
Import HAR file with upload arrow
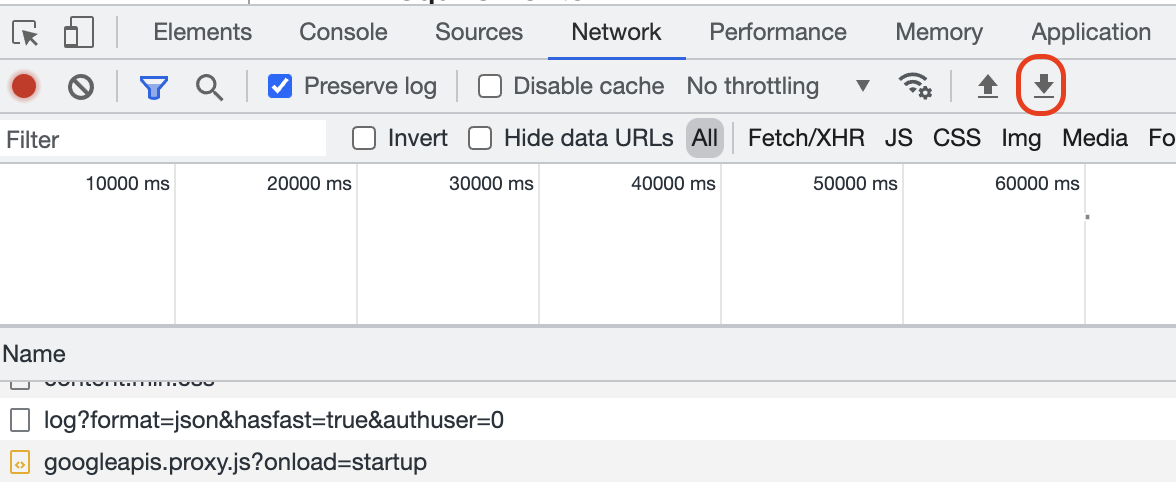[x=988, y=87]
